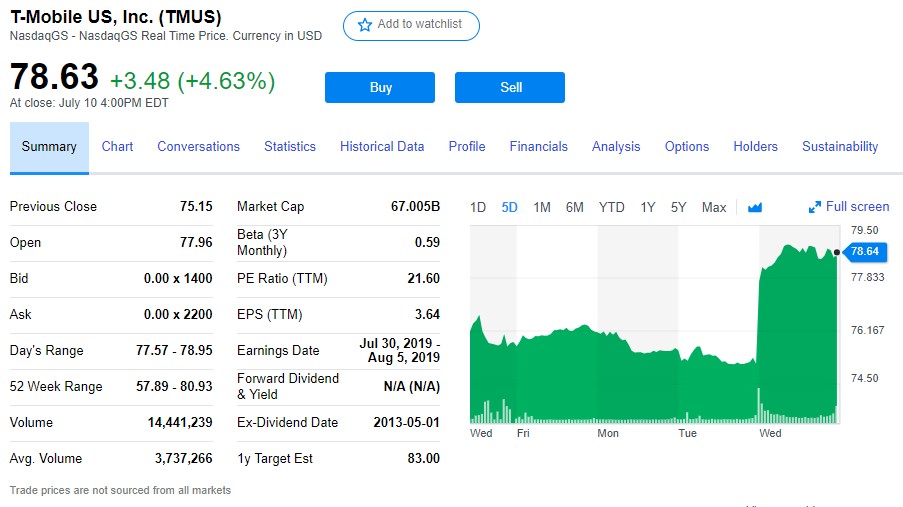Switch to the Statistics tab

(x=290, y=146)
